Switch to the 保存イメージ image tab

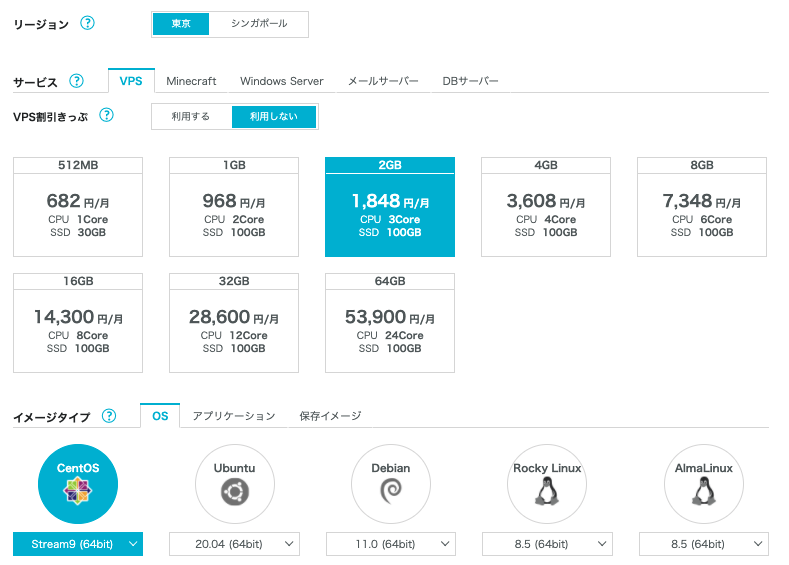pyautogui.click(x=330, y=416)
